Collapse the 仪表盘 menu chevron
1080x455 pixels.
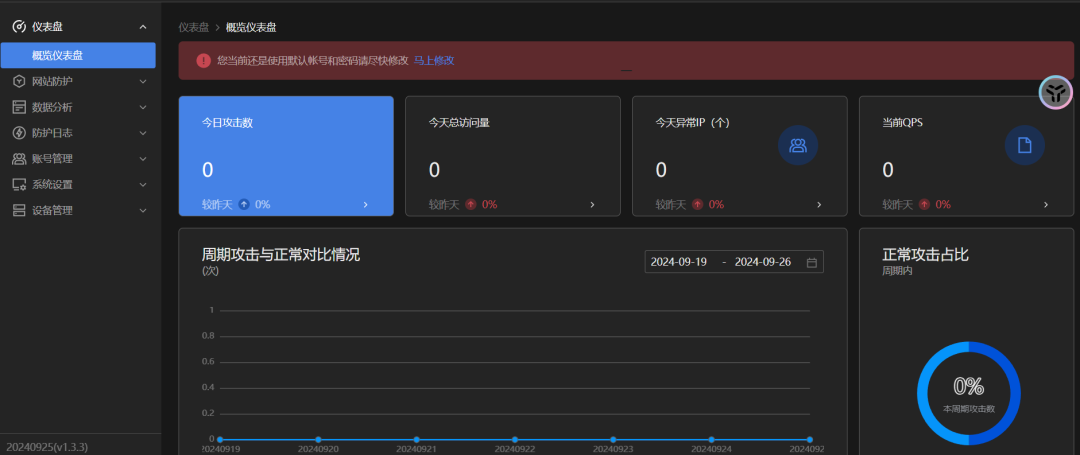pyautogui.click(x=143, y=27)
